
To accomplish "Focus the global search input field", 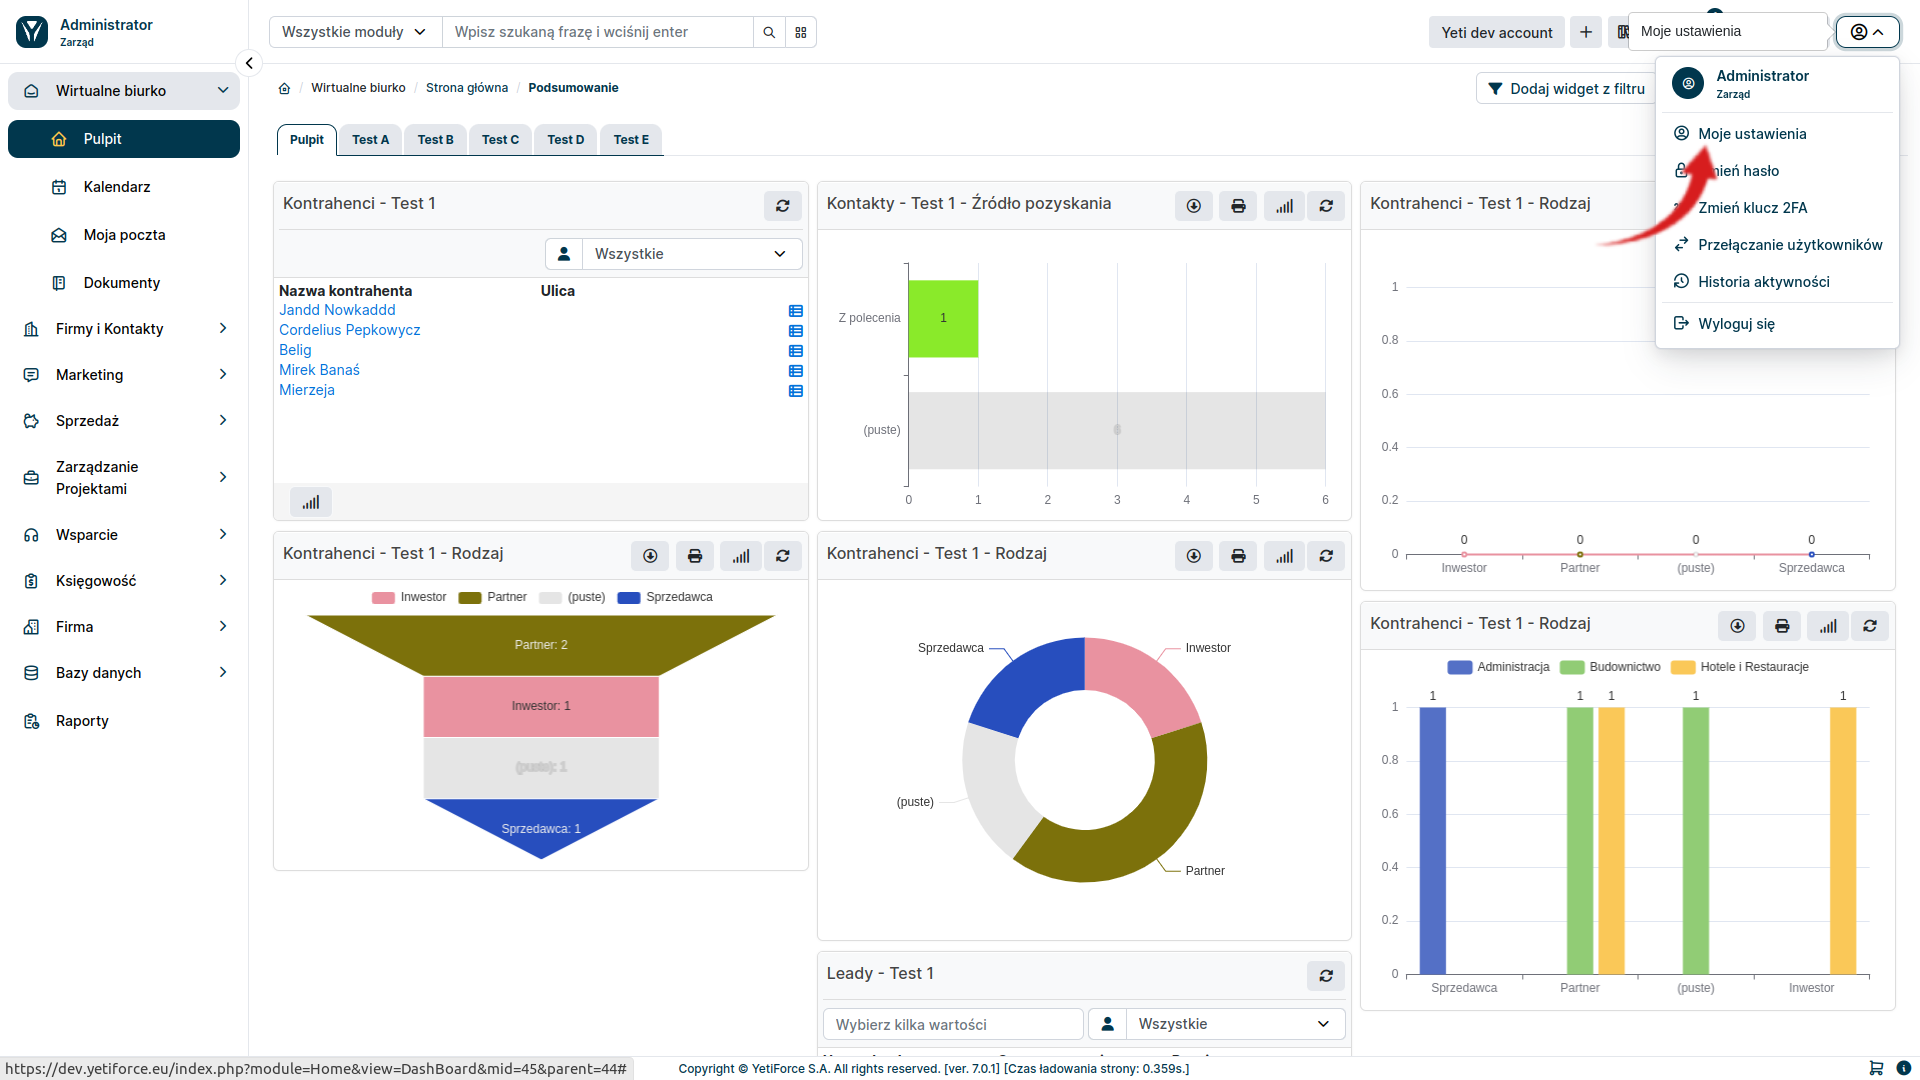I will (598, 32).
